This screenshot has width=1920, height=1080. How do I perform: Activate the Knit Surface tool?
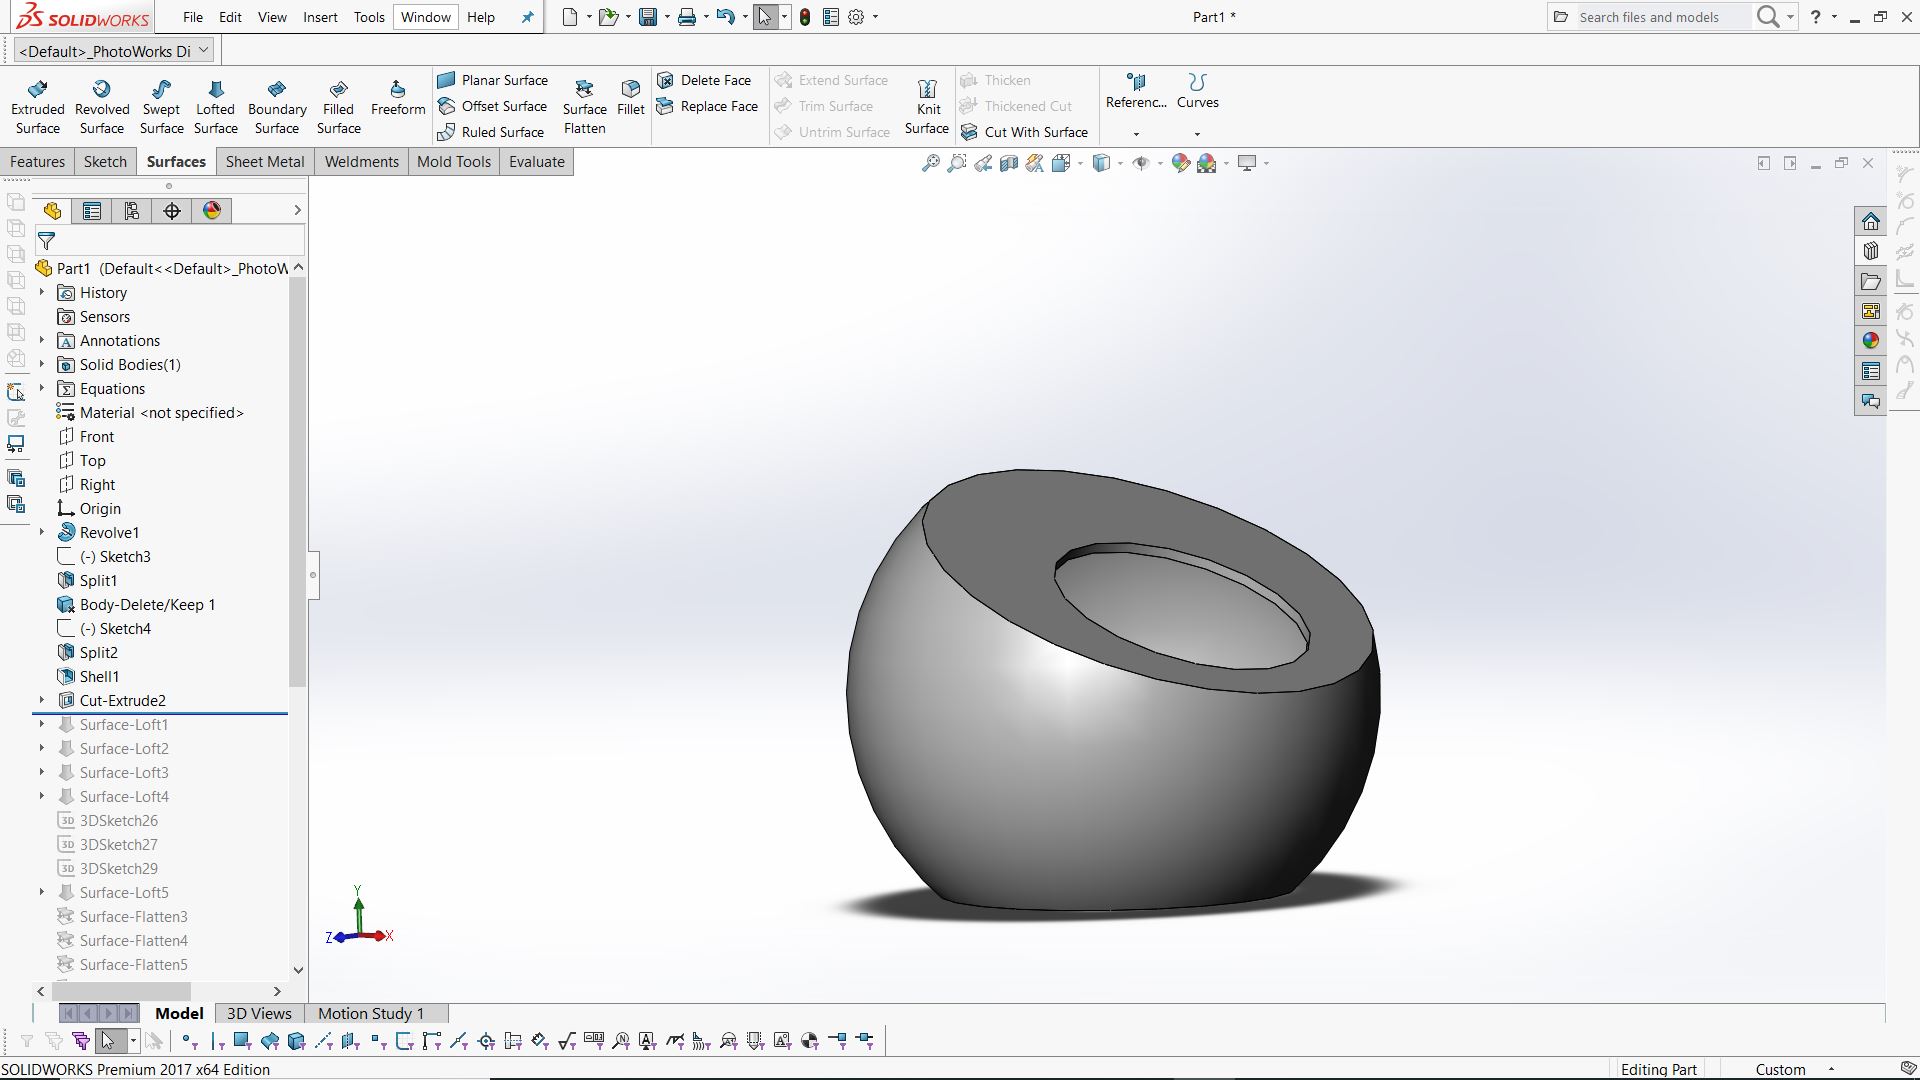pyautogui.click(x=927, y=107)
